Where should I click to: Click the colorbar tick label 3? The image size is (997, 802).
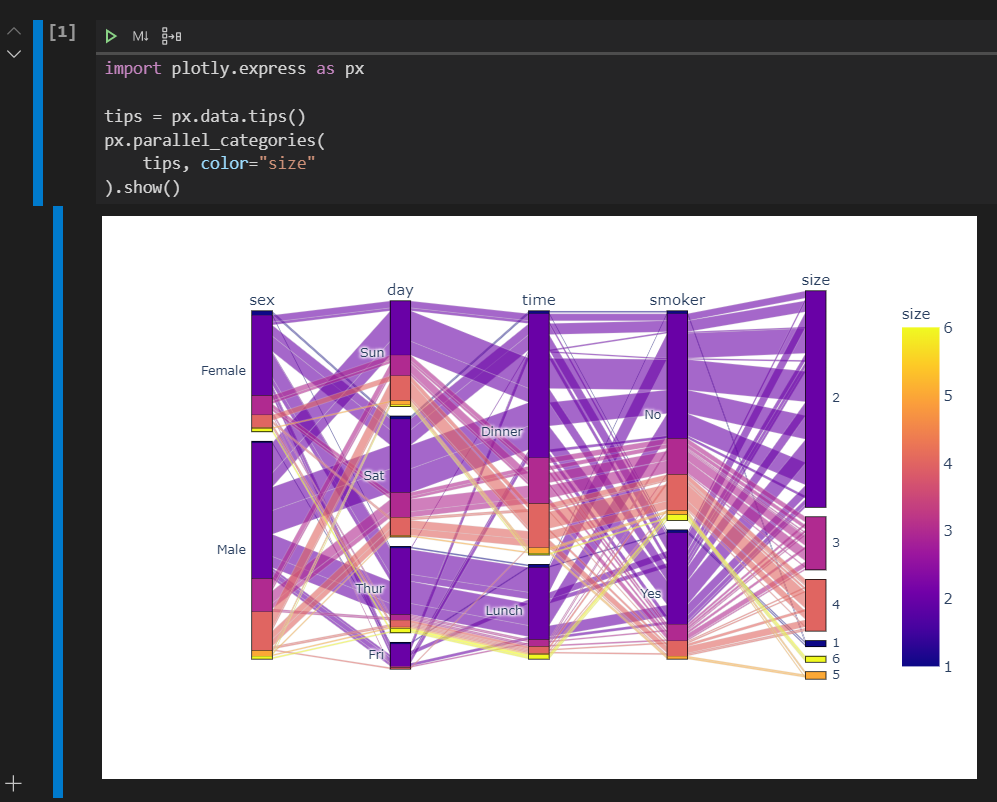948,530
